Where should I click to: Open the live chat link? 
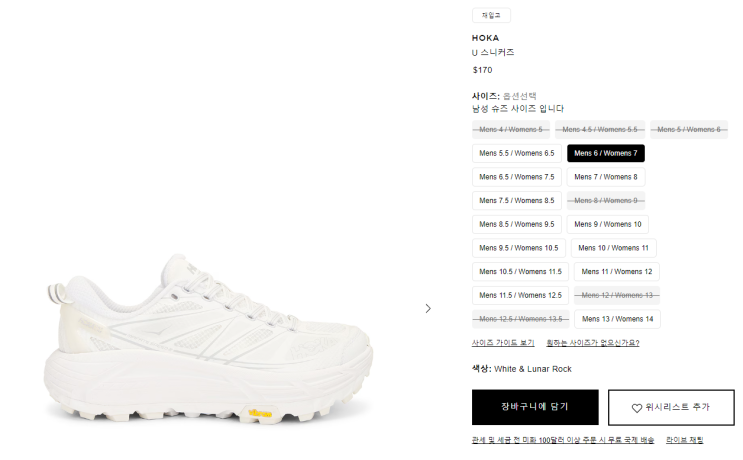(x=684, y=440)
